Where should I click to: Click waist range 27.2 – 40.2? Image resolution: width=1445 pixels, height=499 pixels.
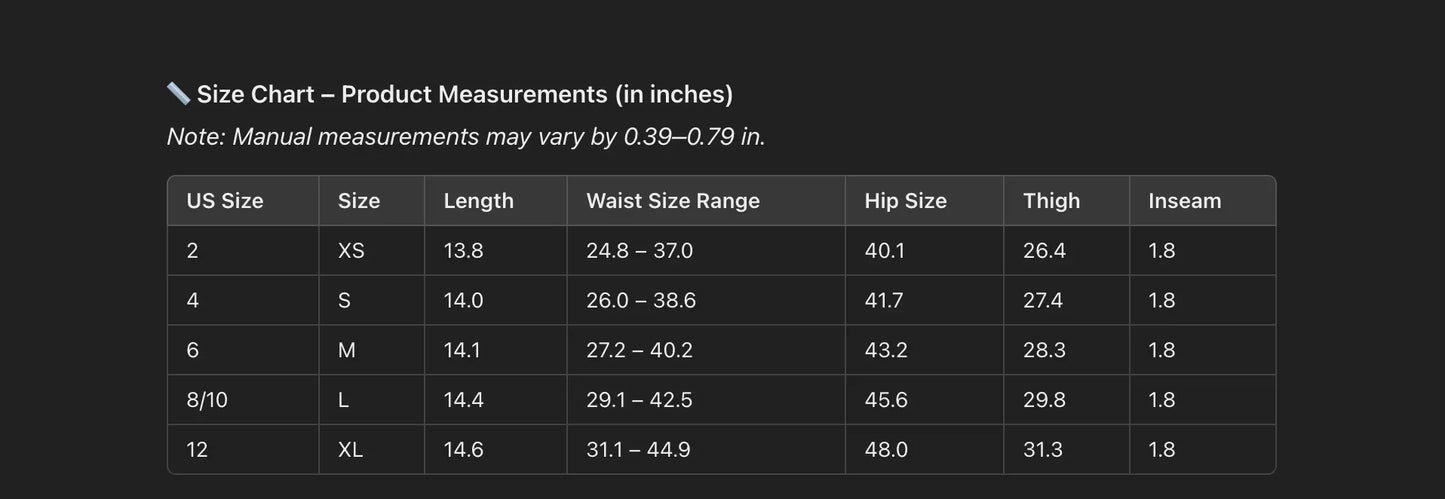tap(639, 350)
